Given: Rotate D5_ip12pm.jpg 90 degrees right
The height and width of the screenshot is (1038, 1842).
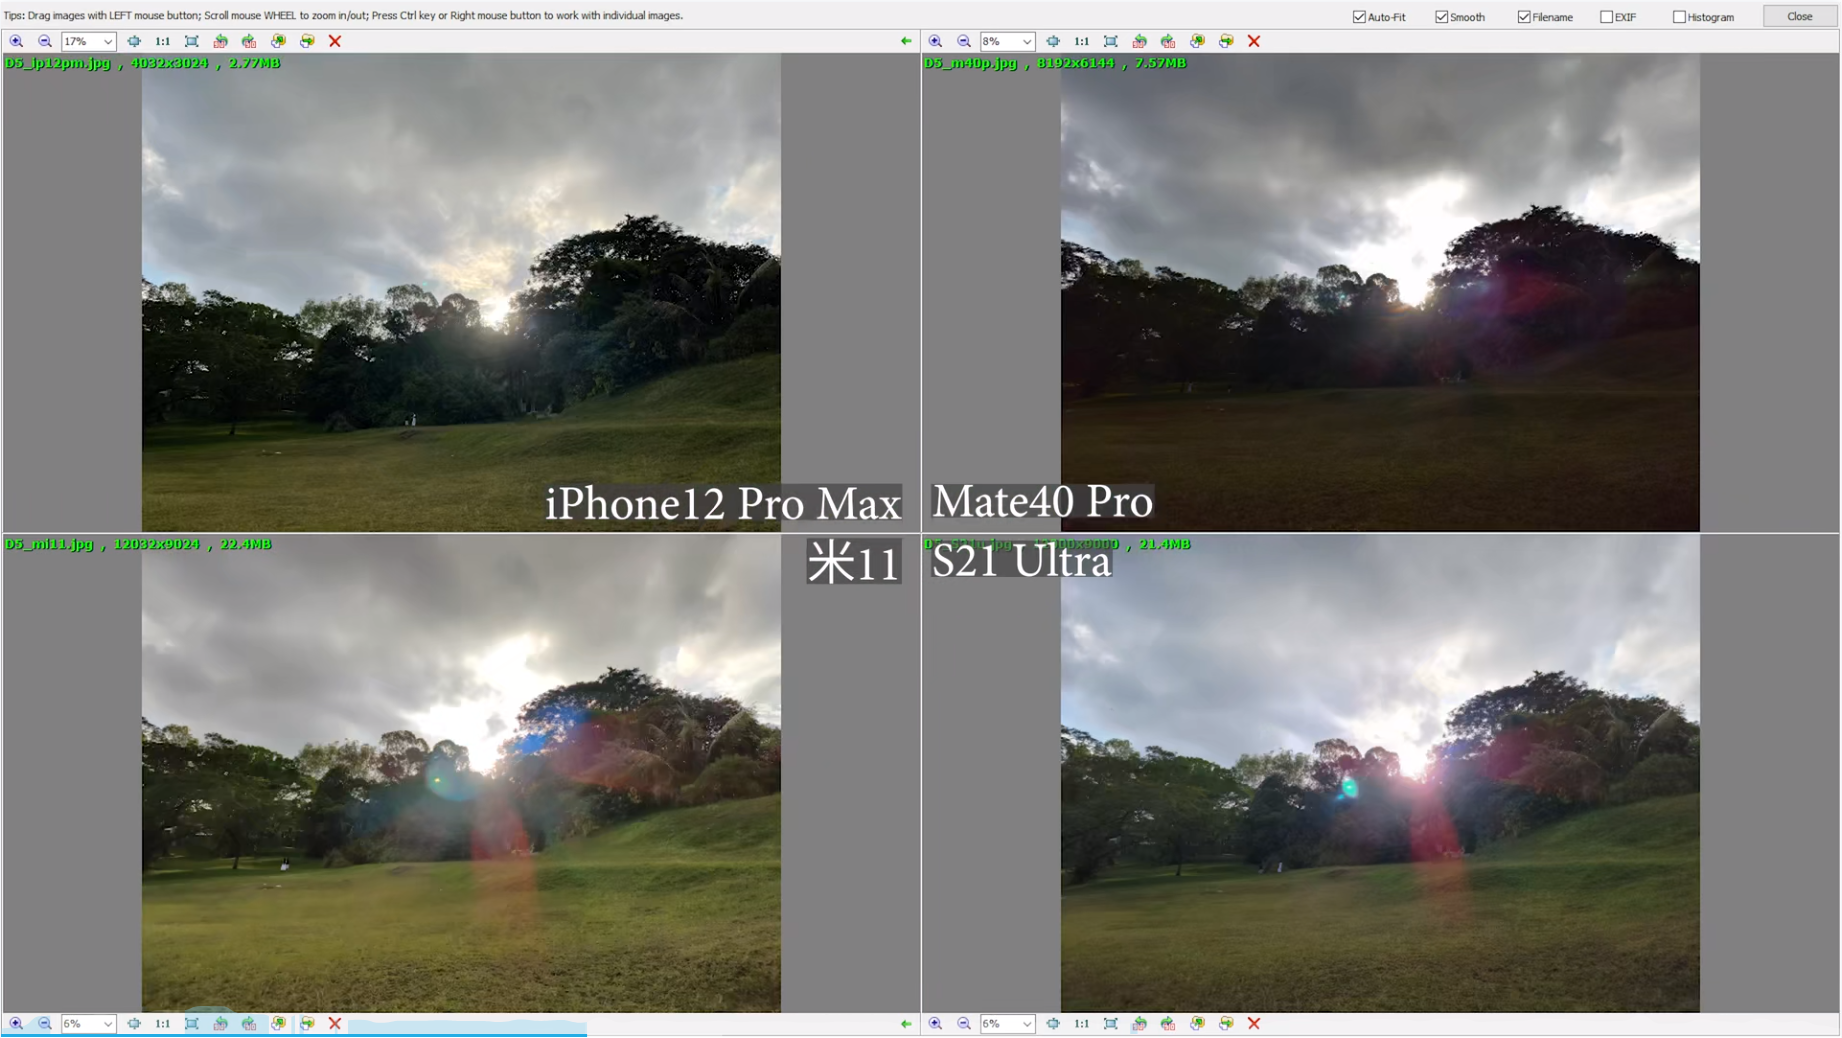Looking at the screenshot, I should point(249,41).
